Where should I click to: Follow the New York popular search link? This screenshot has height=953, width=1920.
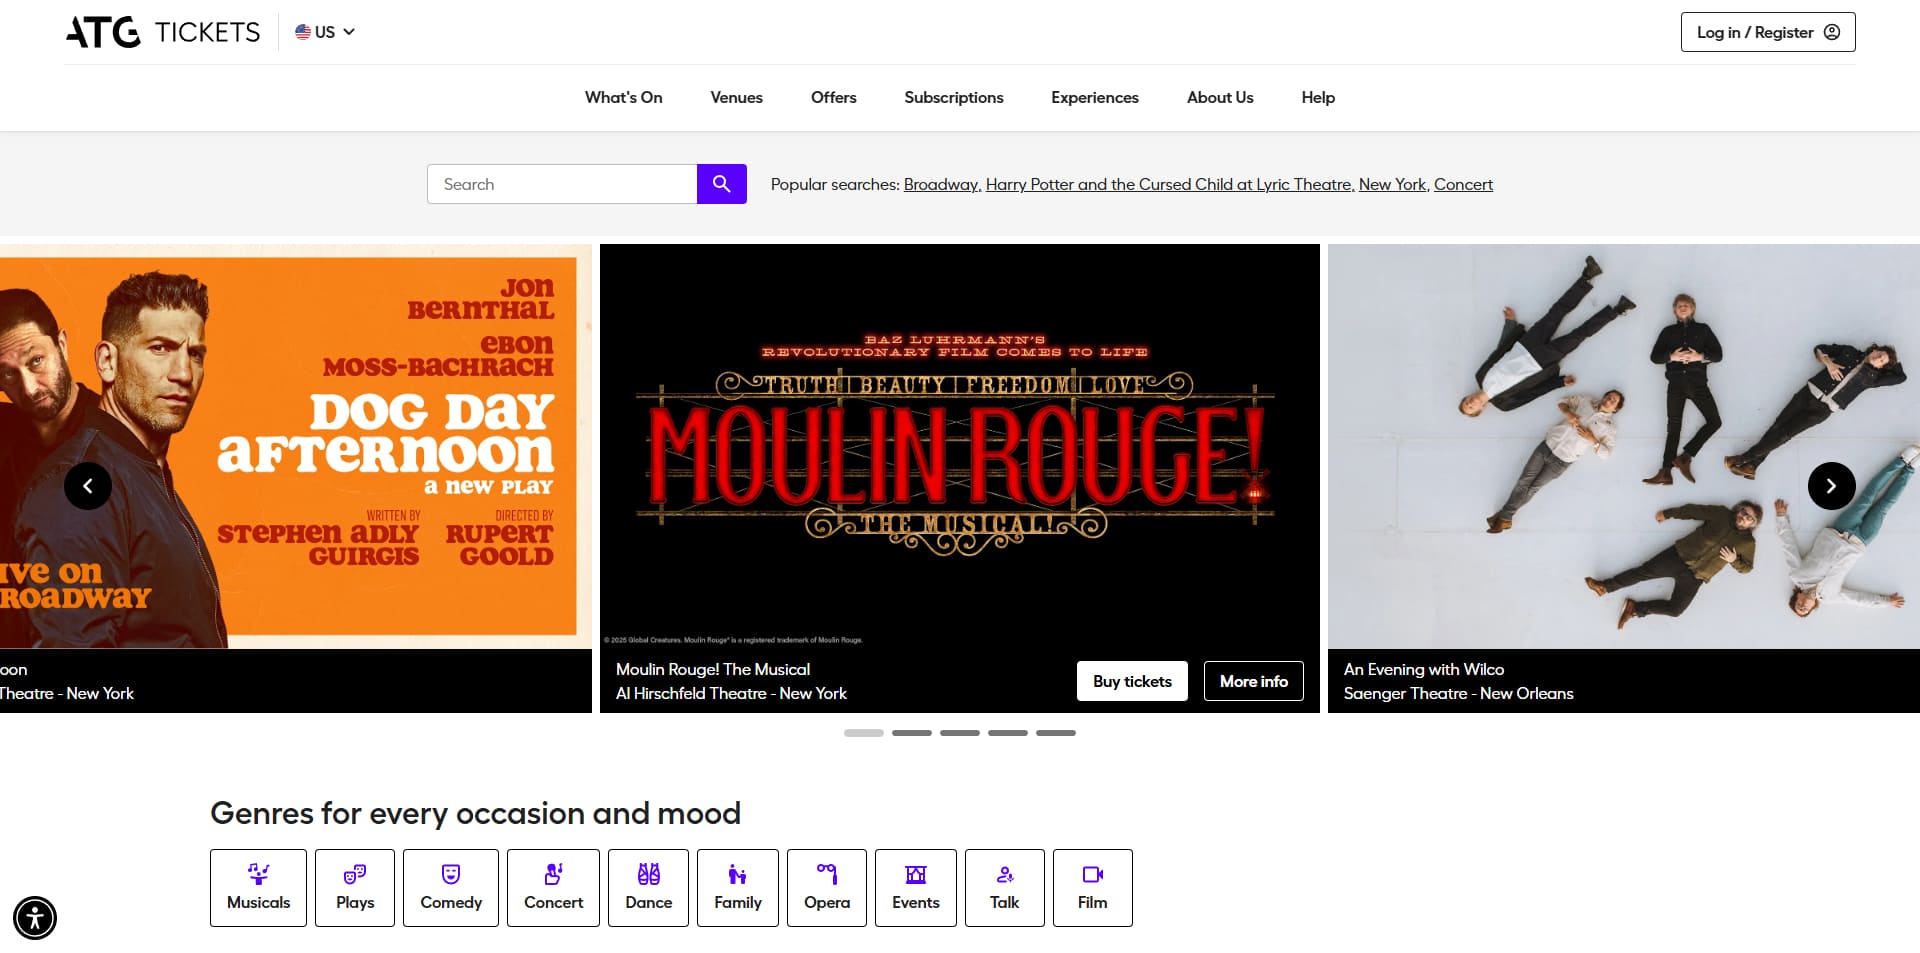pos(1392,184)
